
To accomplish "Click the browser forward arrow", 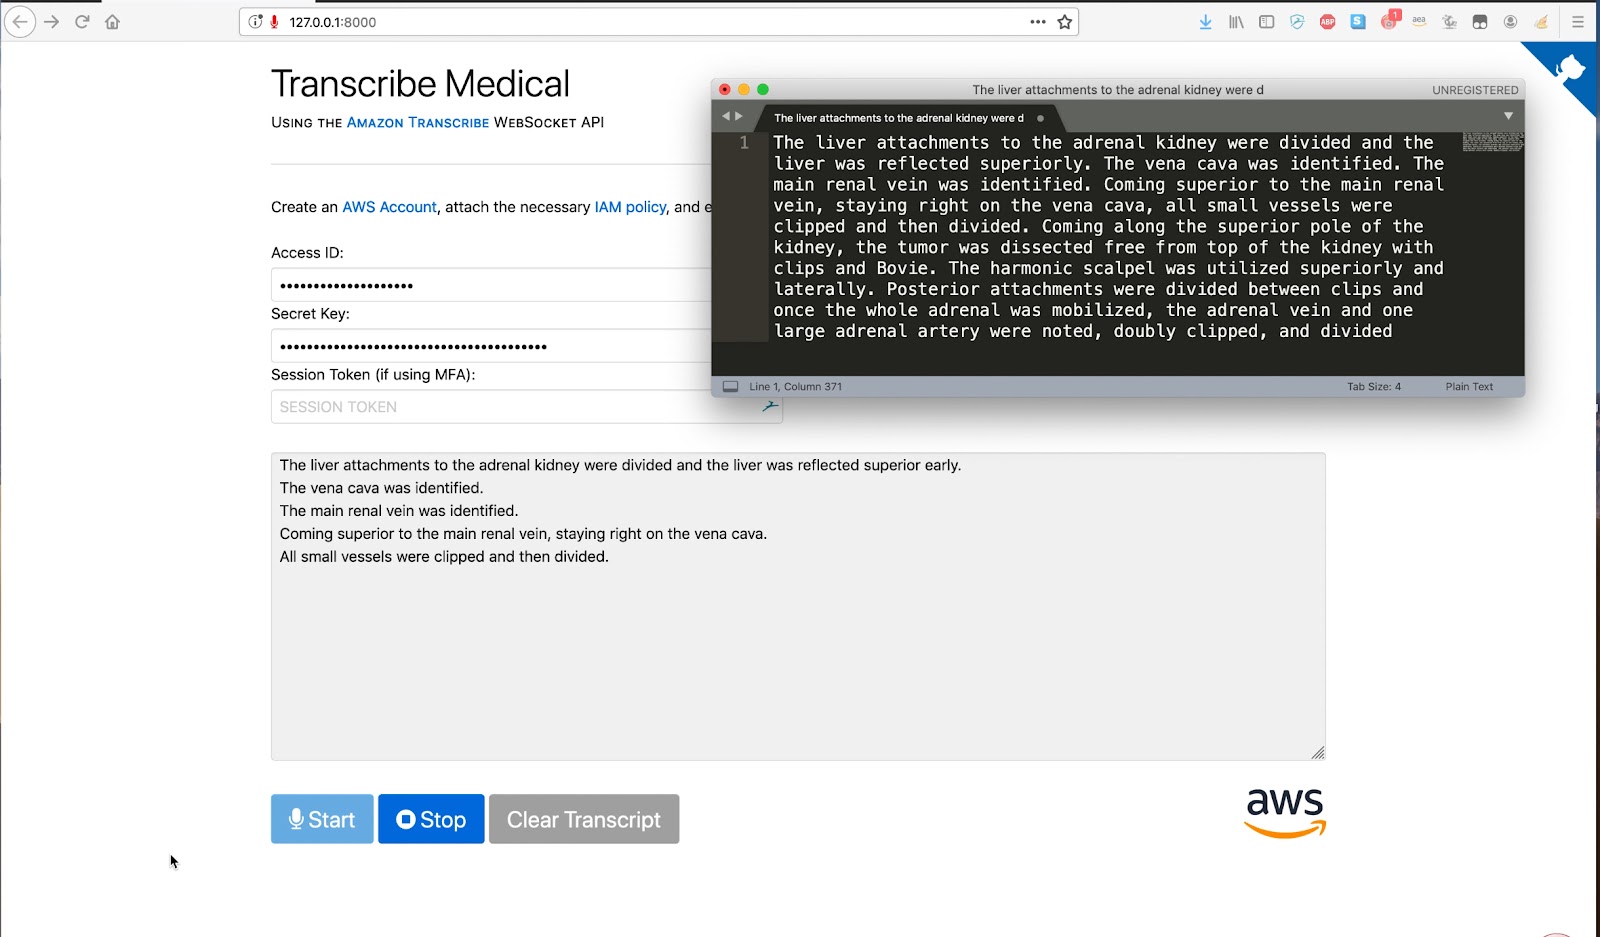I will [x=52, y=21].
